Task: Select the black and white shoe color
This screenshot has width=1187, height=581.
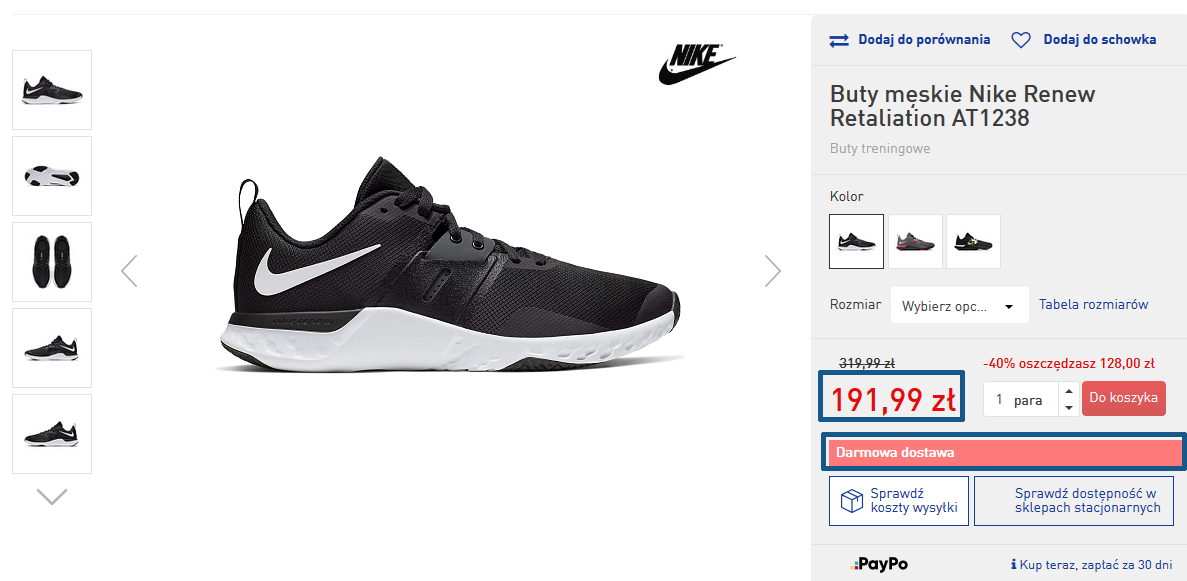Action: pyautogui.click(x=856, y=241)
